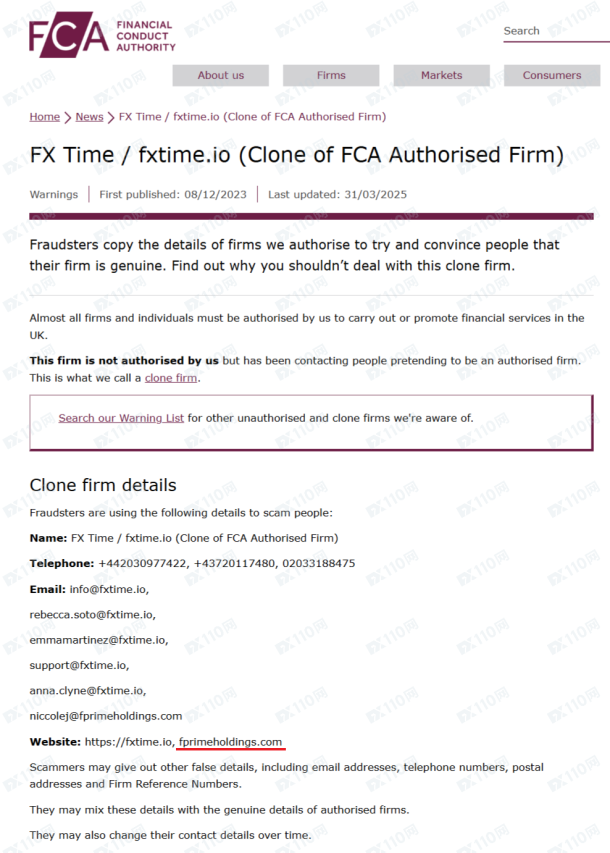Open the Consumers menu
Image resolution: width=610 pixels, height=853 pixels.
(x=552, y=75)
